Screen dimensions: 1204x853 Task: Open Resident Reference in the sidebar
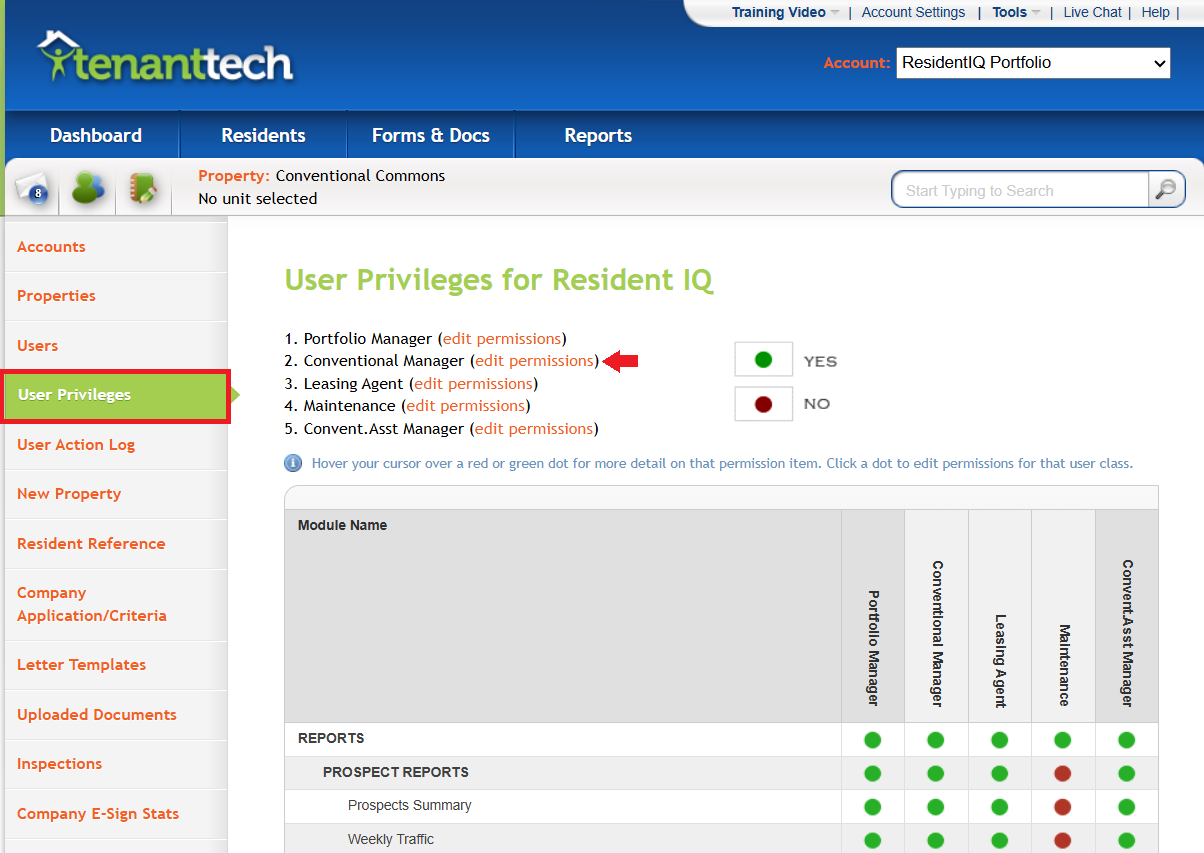(91, 544)
